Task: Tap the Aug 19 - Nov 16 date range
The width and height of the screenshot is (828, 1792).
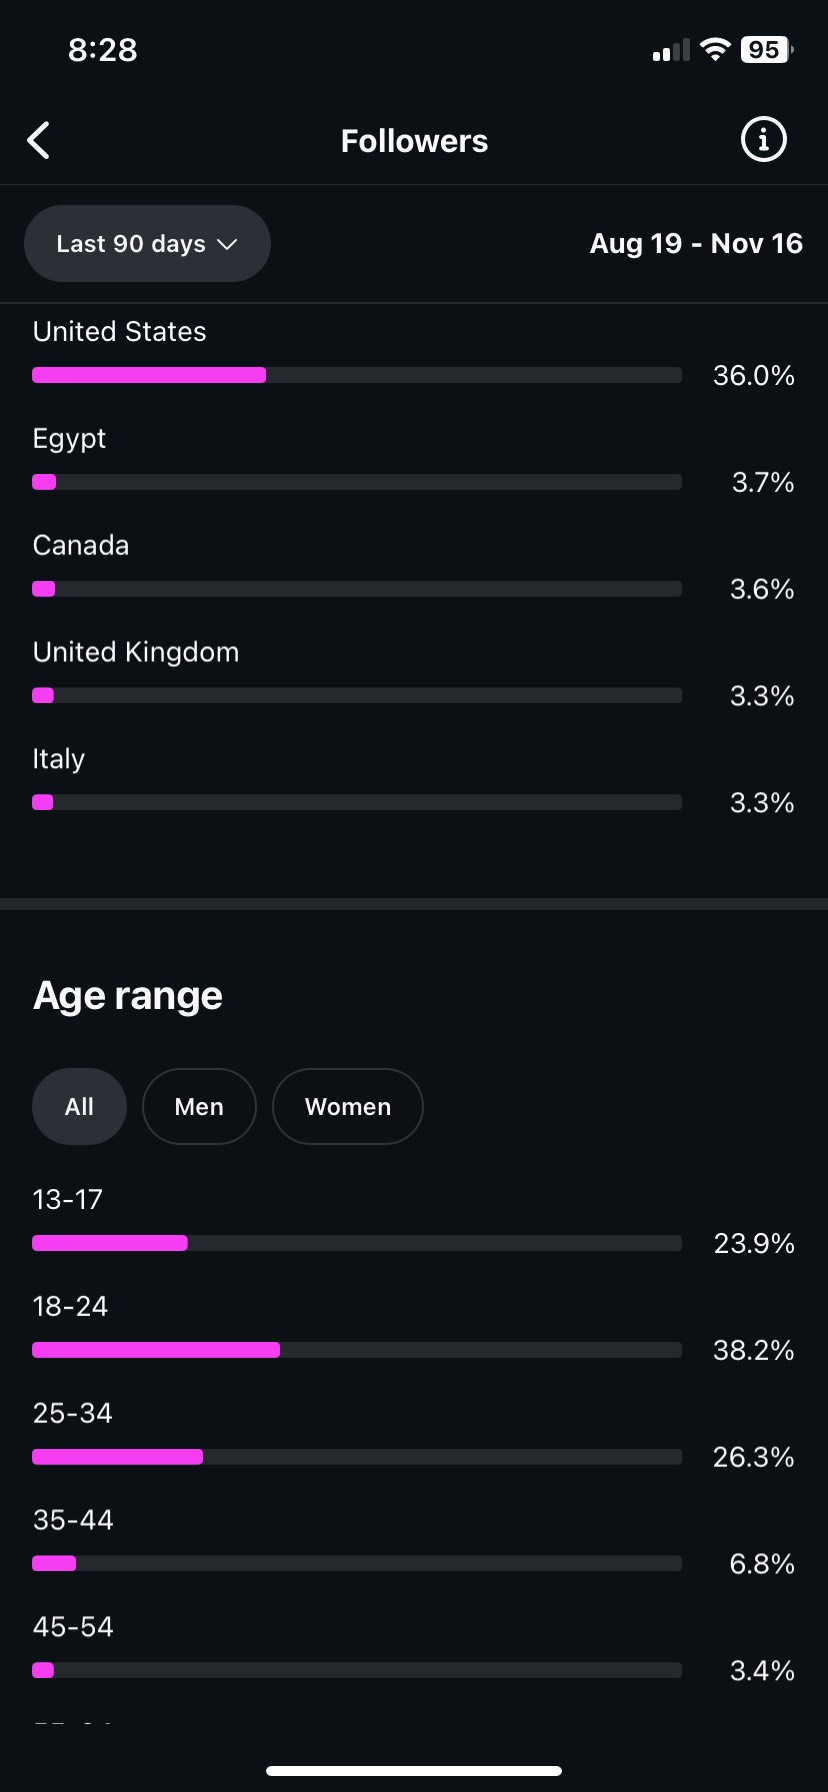Action: 696,244
